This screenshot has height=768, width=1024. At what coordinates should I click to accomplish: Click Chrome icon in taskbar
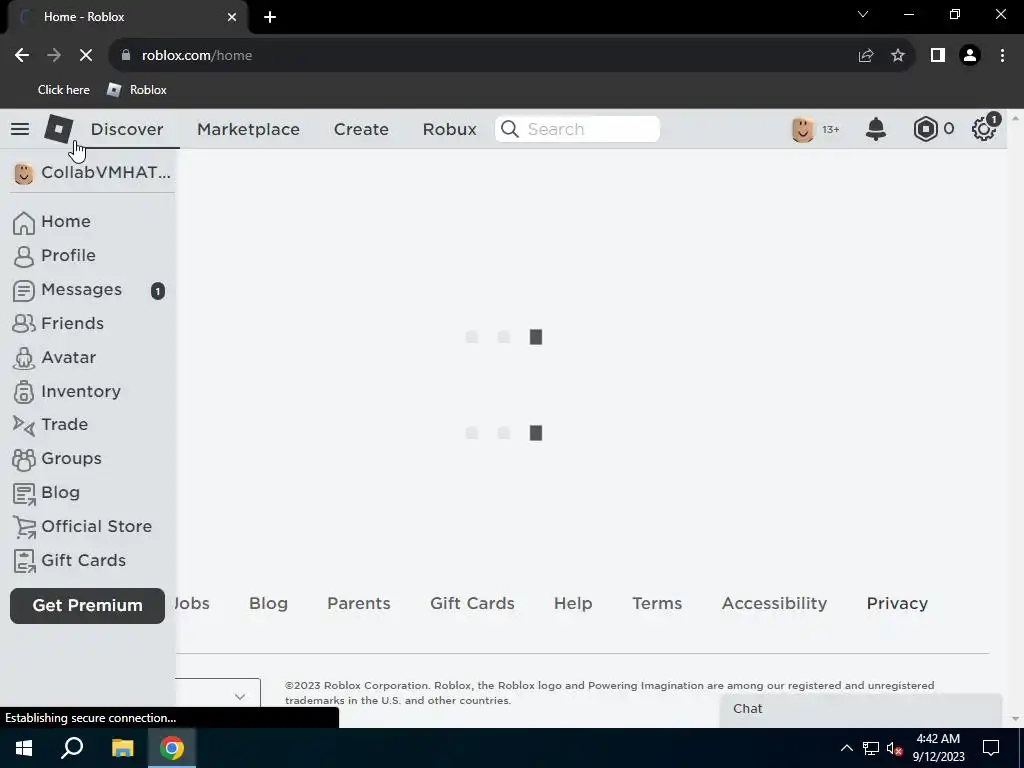(x=172, y=748)
